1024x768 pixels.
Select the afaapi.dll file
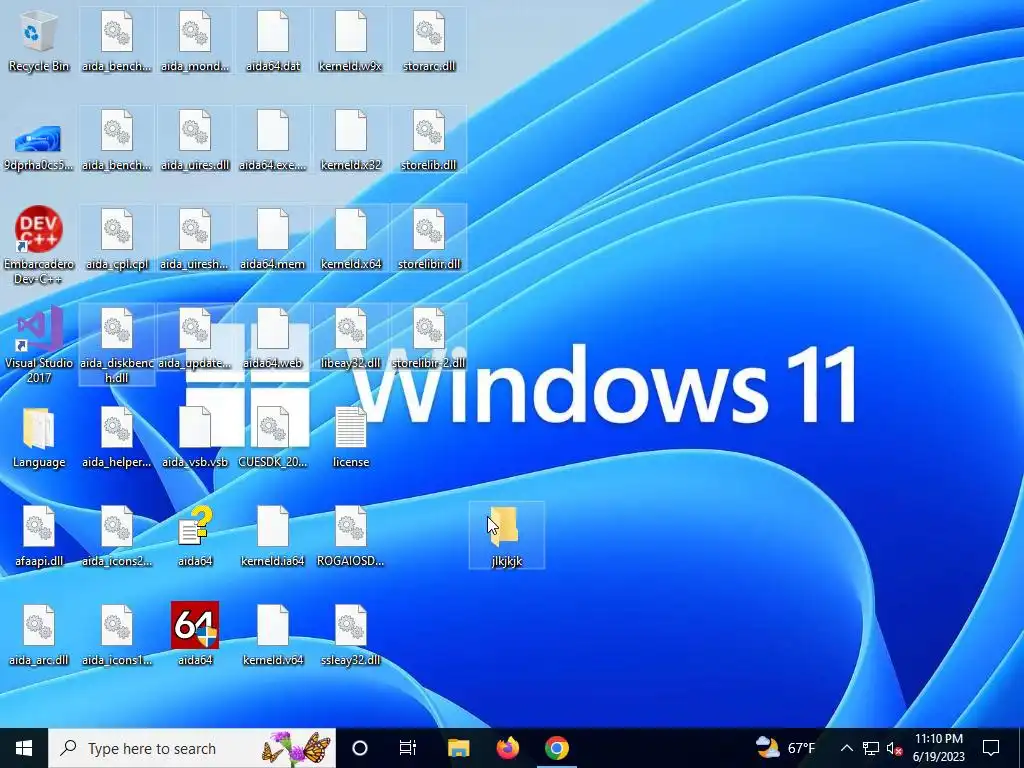(39, 535)
